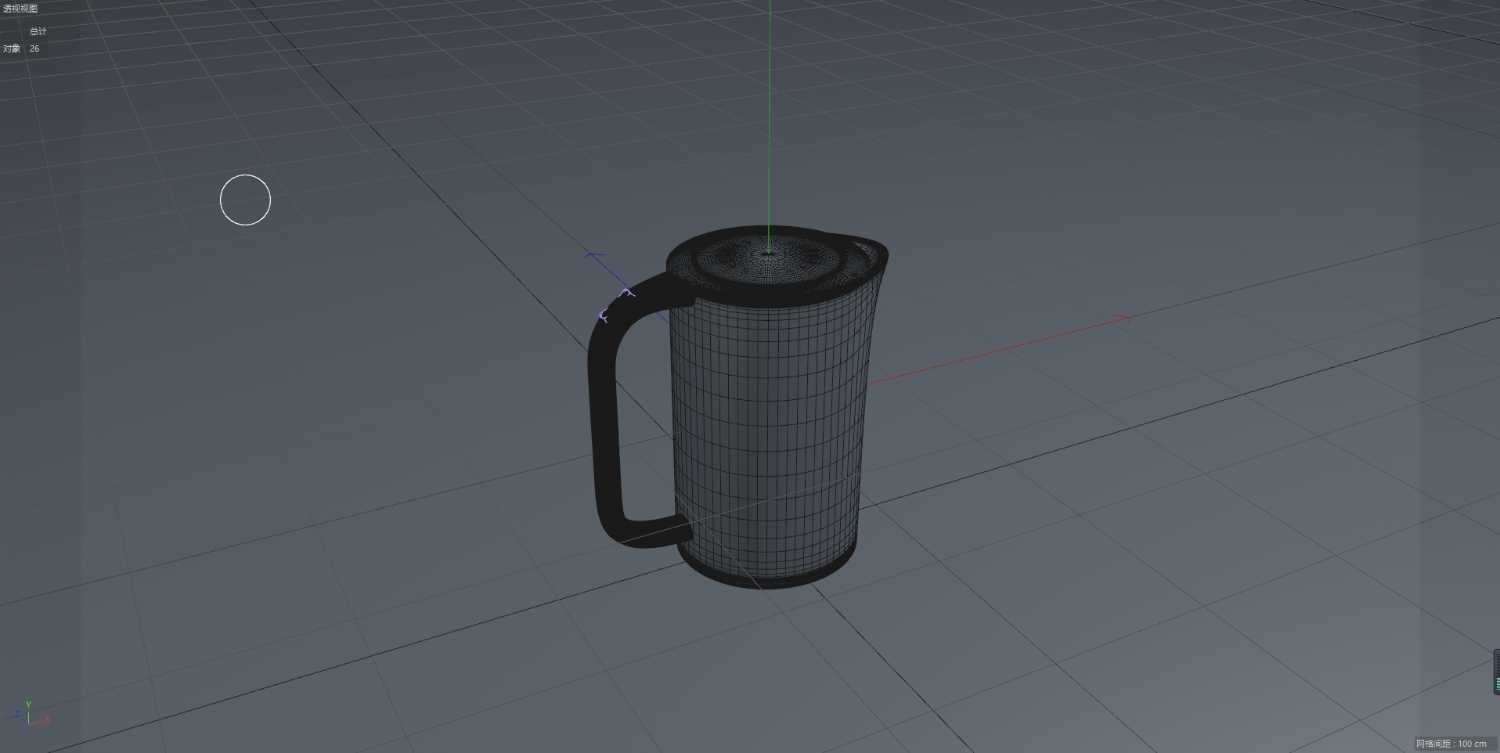Viewport: 1500px width, 753px height.
Task: Click the 对象 statistics row label
Action: click(x=11, y=48)
